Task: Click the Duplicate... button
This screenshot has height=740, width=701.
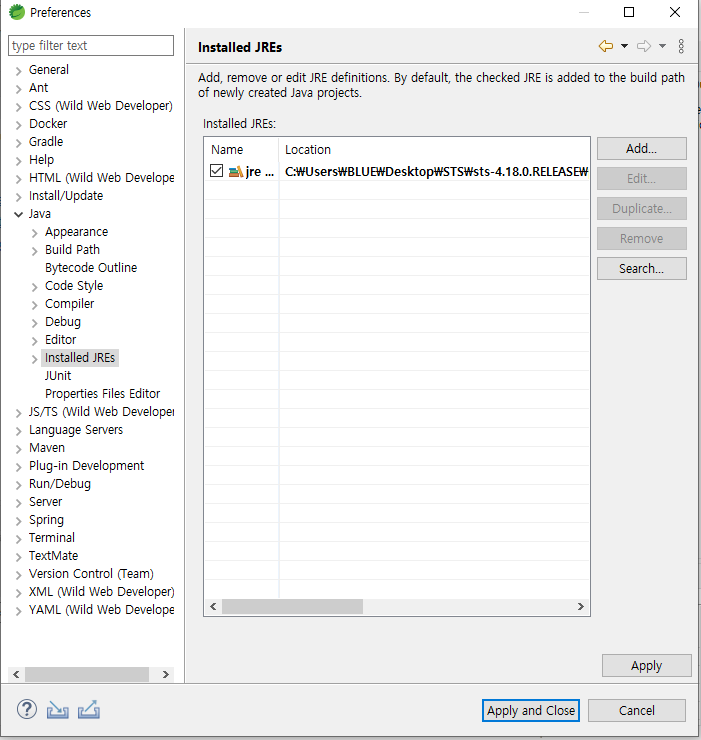Action: [x=642, y=209]
